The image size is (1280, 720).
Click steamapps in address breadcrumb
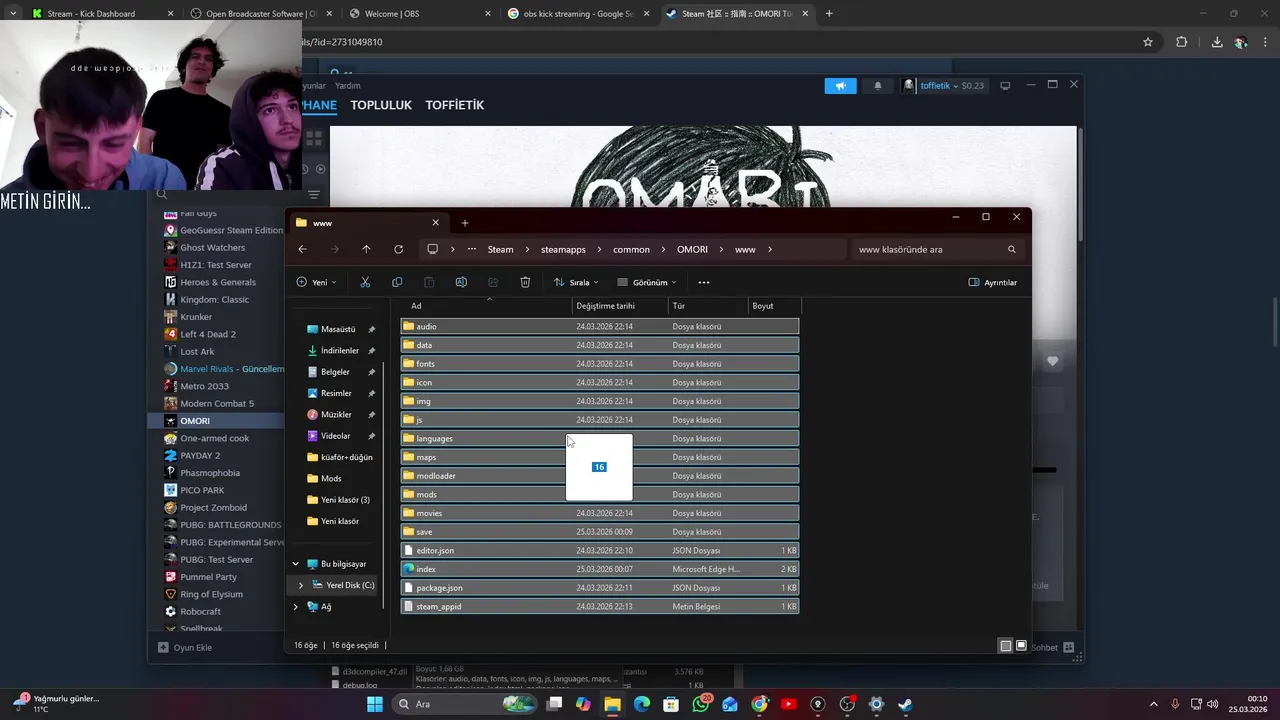pos(563,249)
